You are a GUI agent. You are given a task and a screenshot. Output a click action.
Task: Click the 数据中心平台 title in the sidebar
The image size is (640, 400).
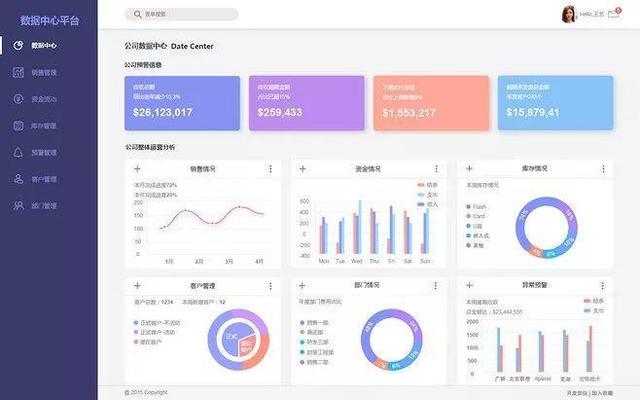click(50, 20)
